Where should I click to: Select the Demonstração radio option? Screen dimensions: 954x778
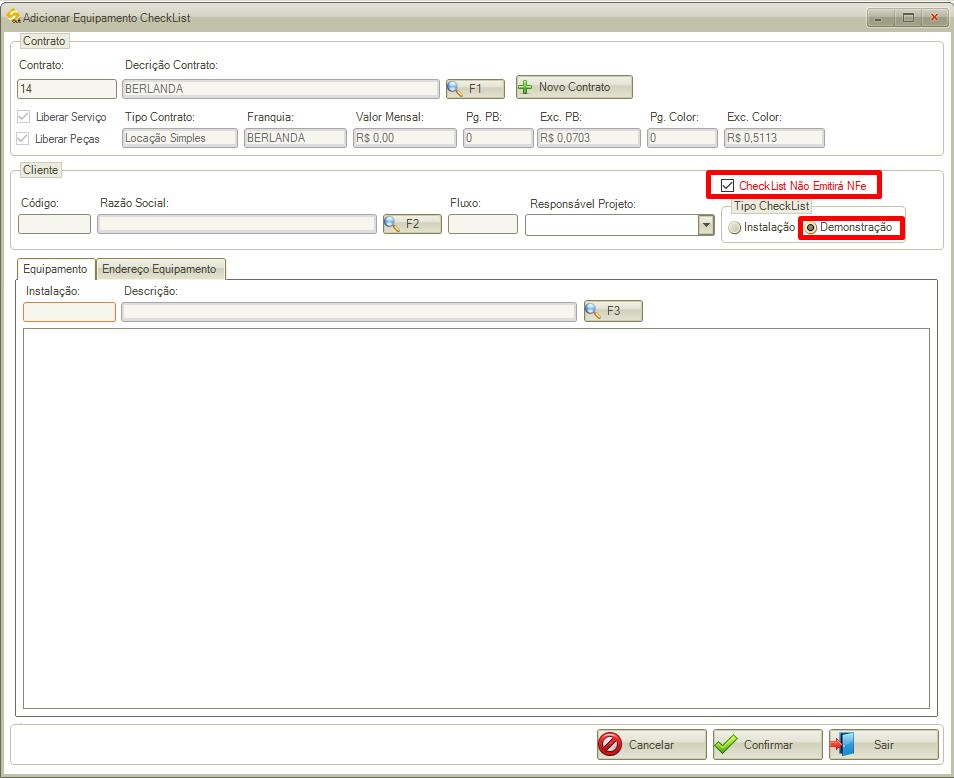[x=811, y=227]
